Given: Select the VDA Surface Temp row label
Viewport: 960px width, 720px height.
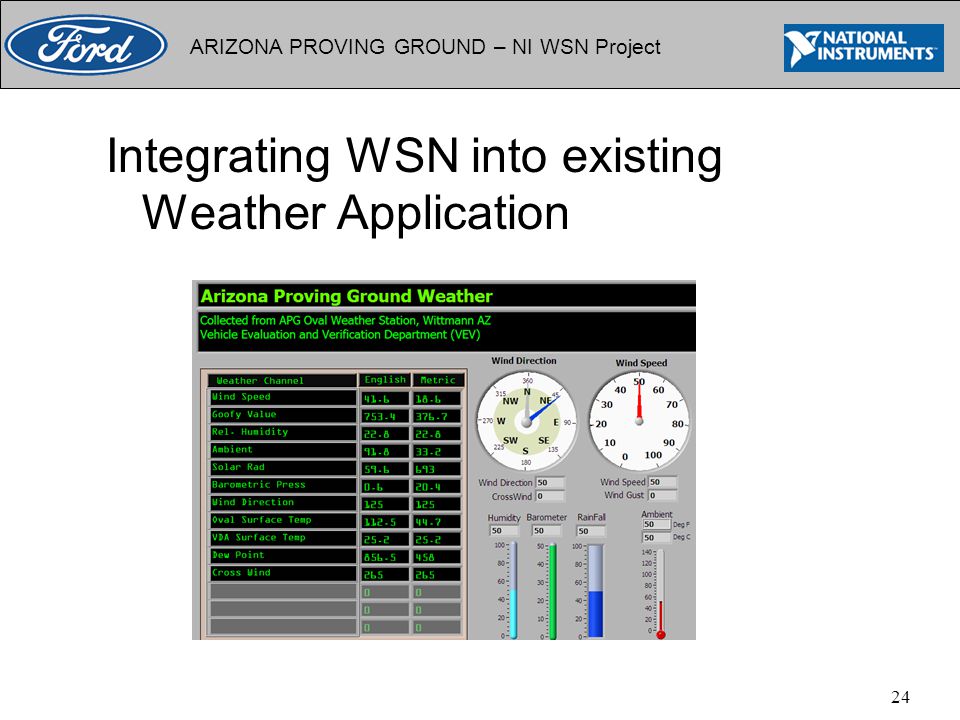Looking at the screenshot, I should [x=283, y=538].
